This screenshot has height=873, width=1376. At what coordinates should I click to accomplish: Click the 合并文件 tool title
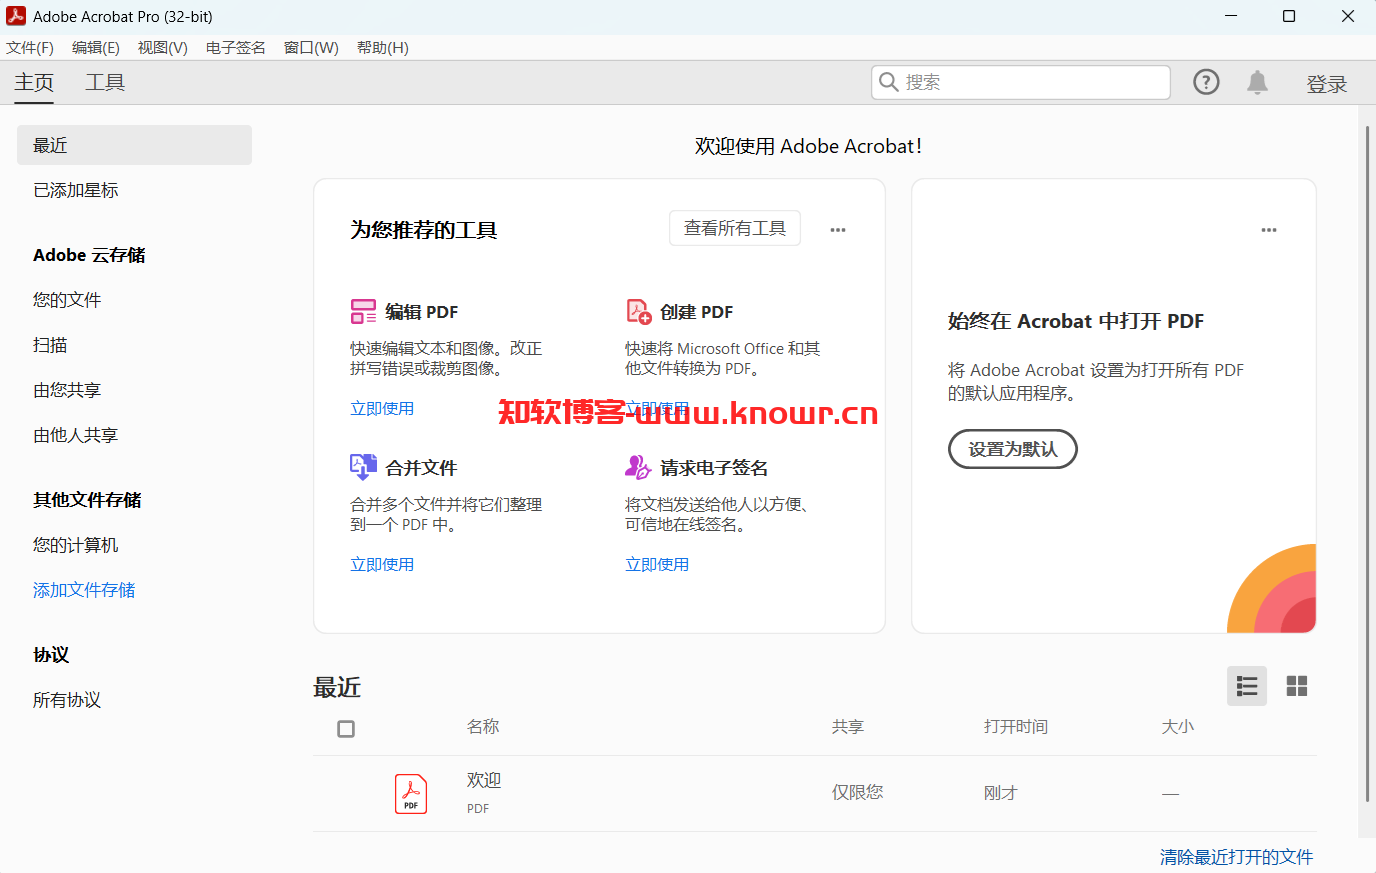[x=421, y=468]
